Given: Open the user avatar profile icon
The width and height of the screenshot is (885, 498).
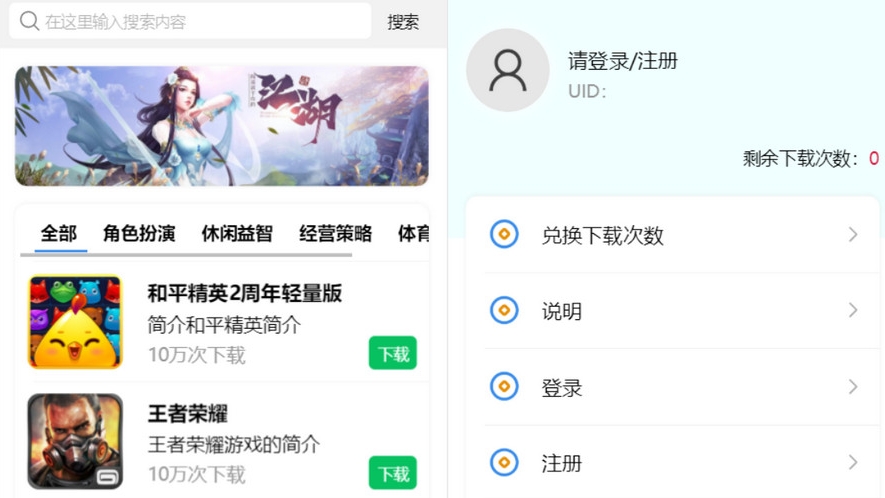Looking at the screenshot, I should [x=507, y=70].
